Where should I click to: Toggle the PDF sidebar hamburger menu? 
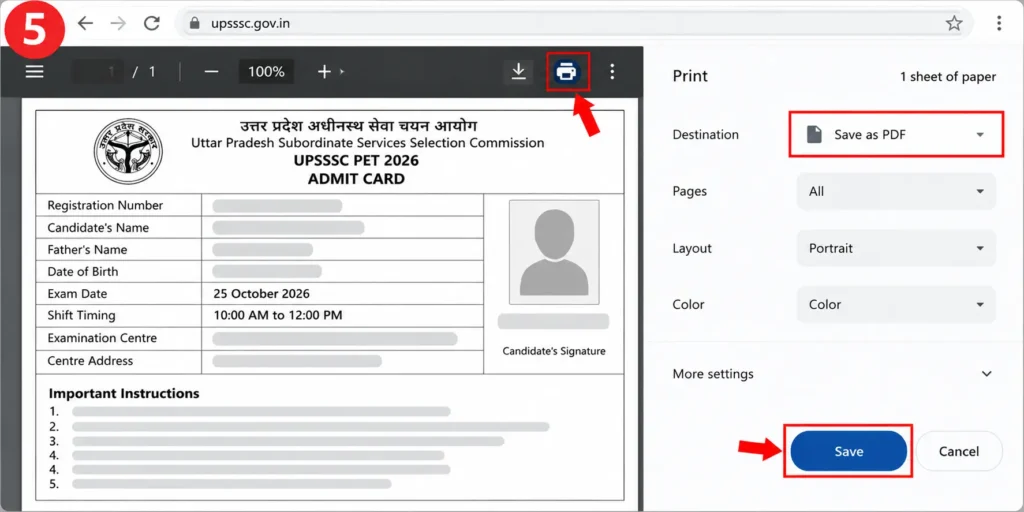35,72
